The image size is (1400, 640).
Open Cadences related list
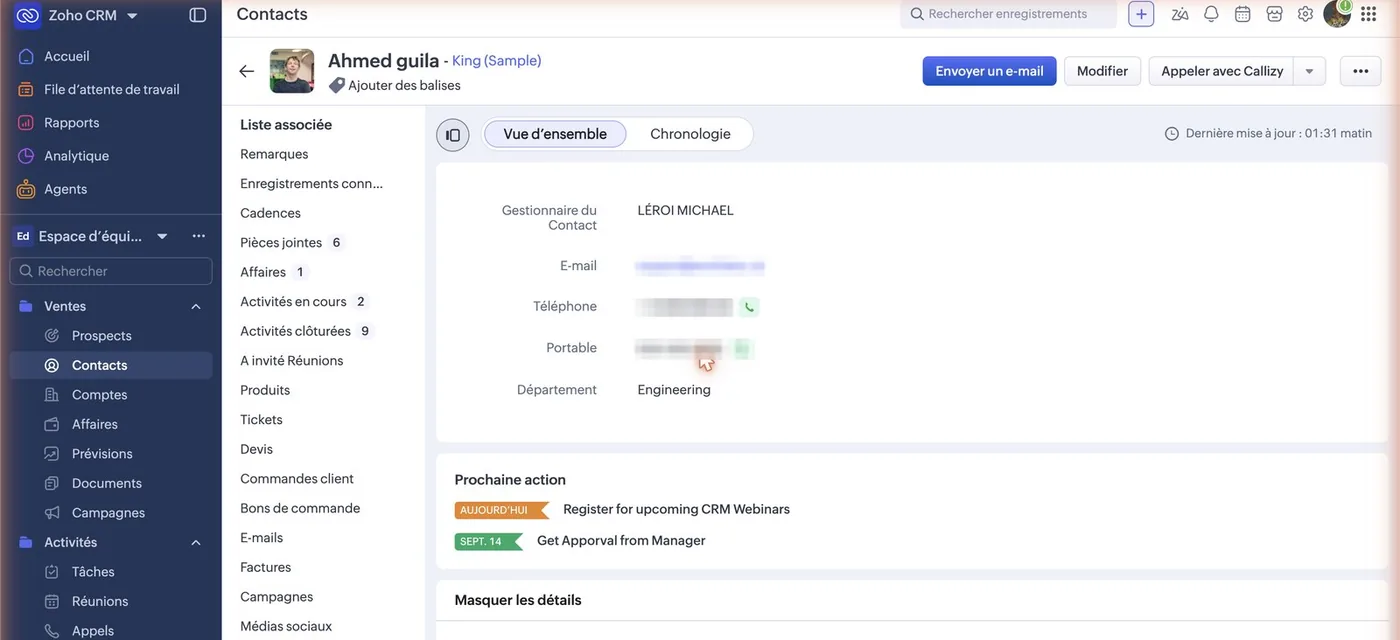[x=270, y=213]
